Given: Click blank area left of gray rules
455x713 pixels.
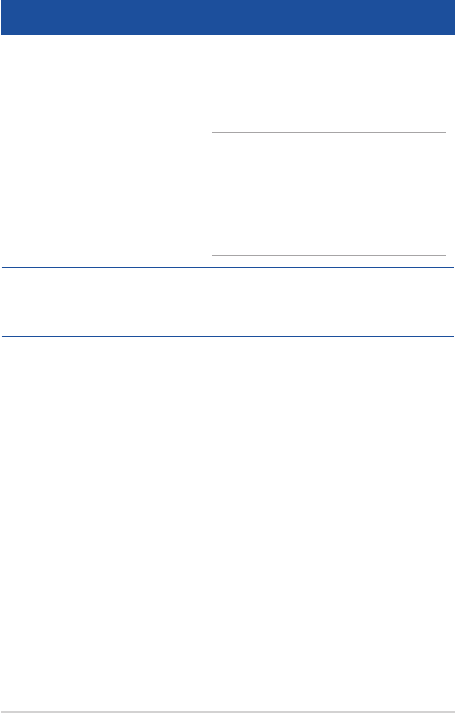Looking at the screenshot, I should coord(106,194).
